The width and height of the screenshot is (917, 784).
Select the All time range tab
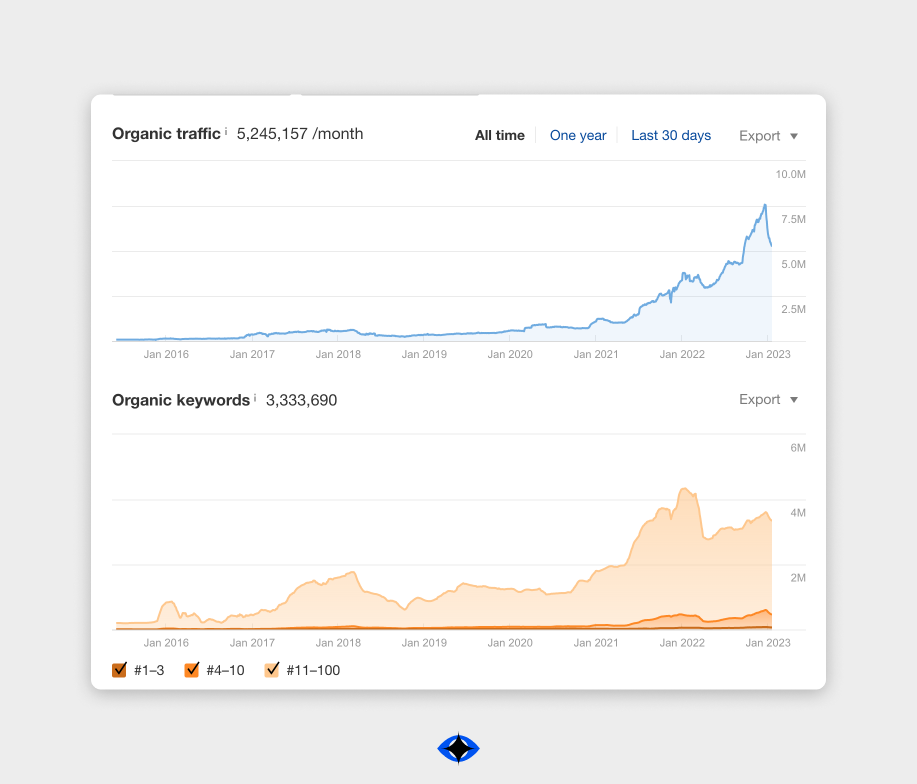tap(499, 136)
